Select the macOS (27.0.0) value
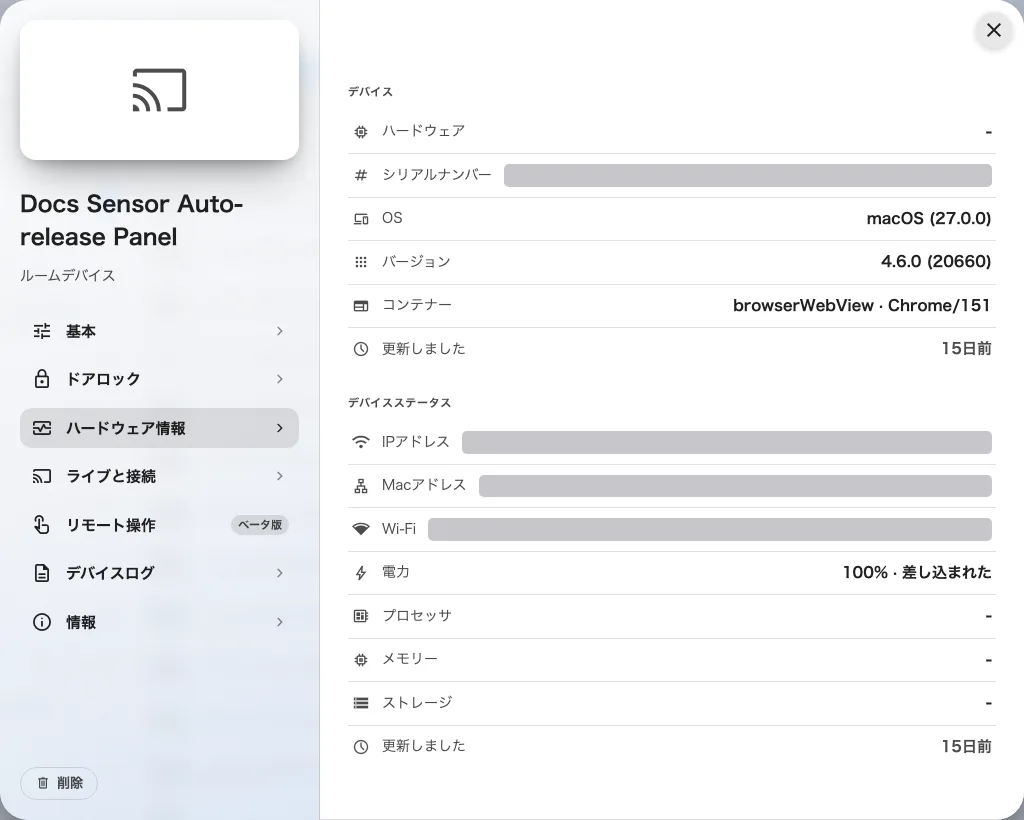Image resolution: width=1024 pixels, height=820 pixels. coord(929,219)
